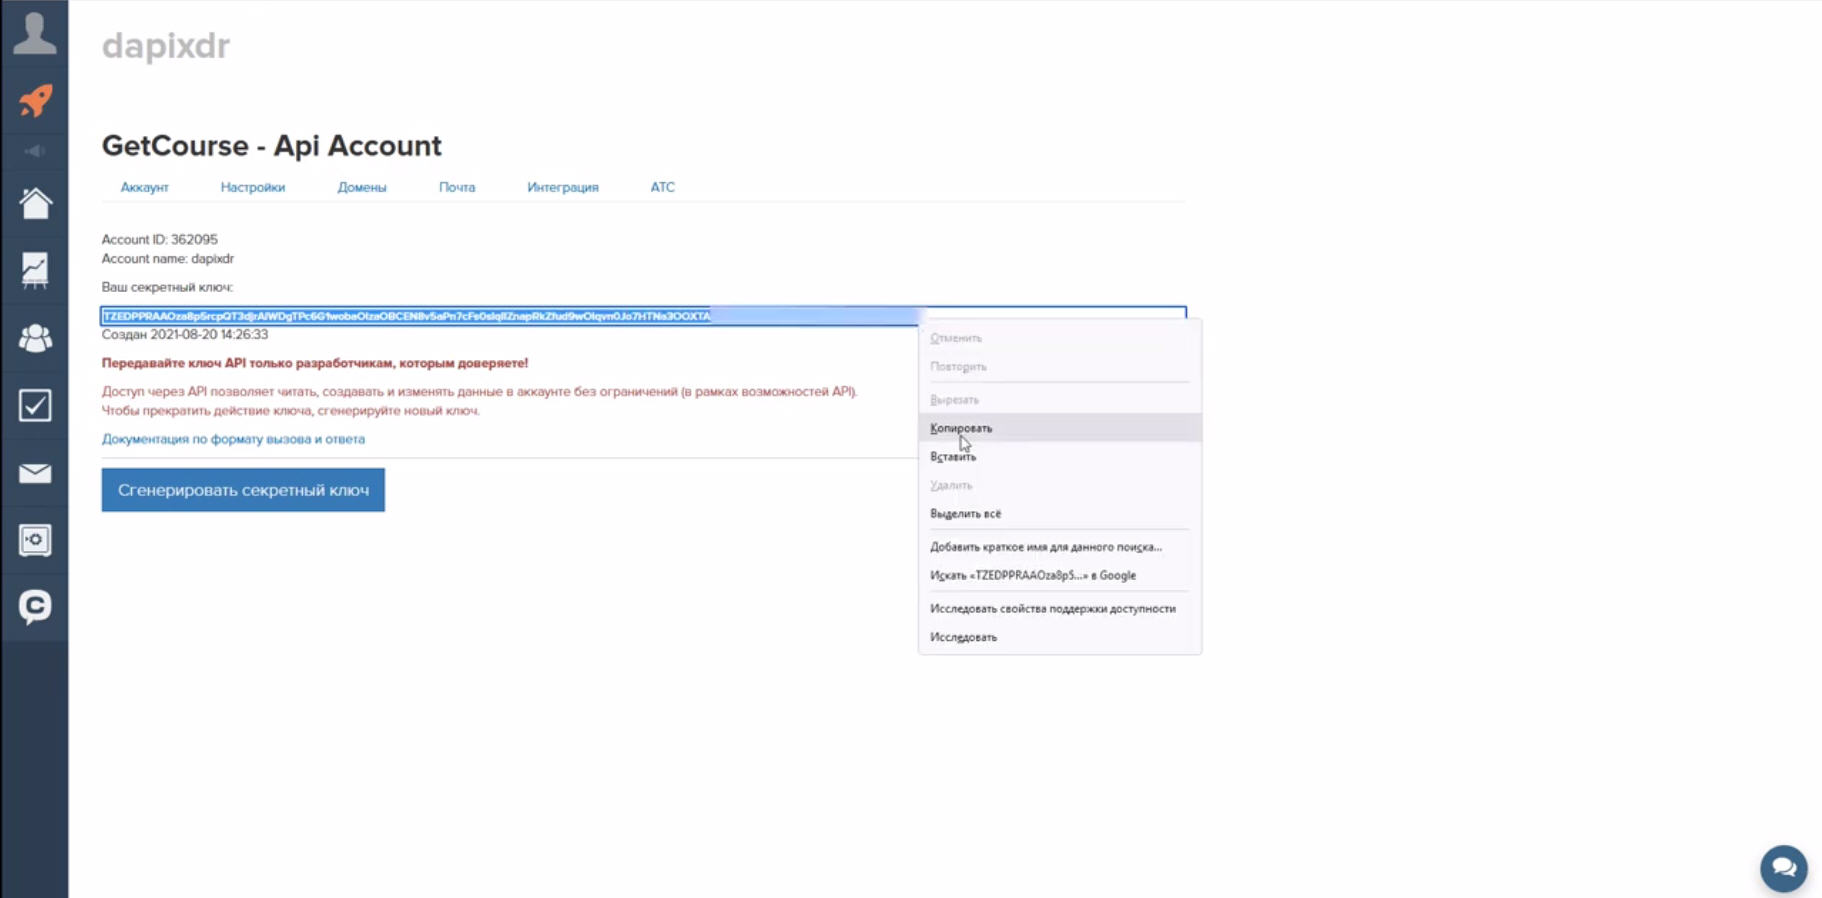
Task: Click the red Передавайте ключ API warning
Action: click(x=315, y=363)
